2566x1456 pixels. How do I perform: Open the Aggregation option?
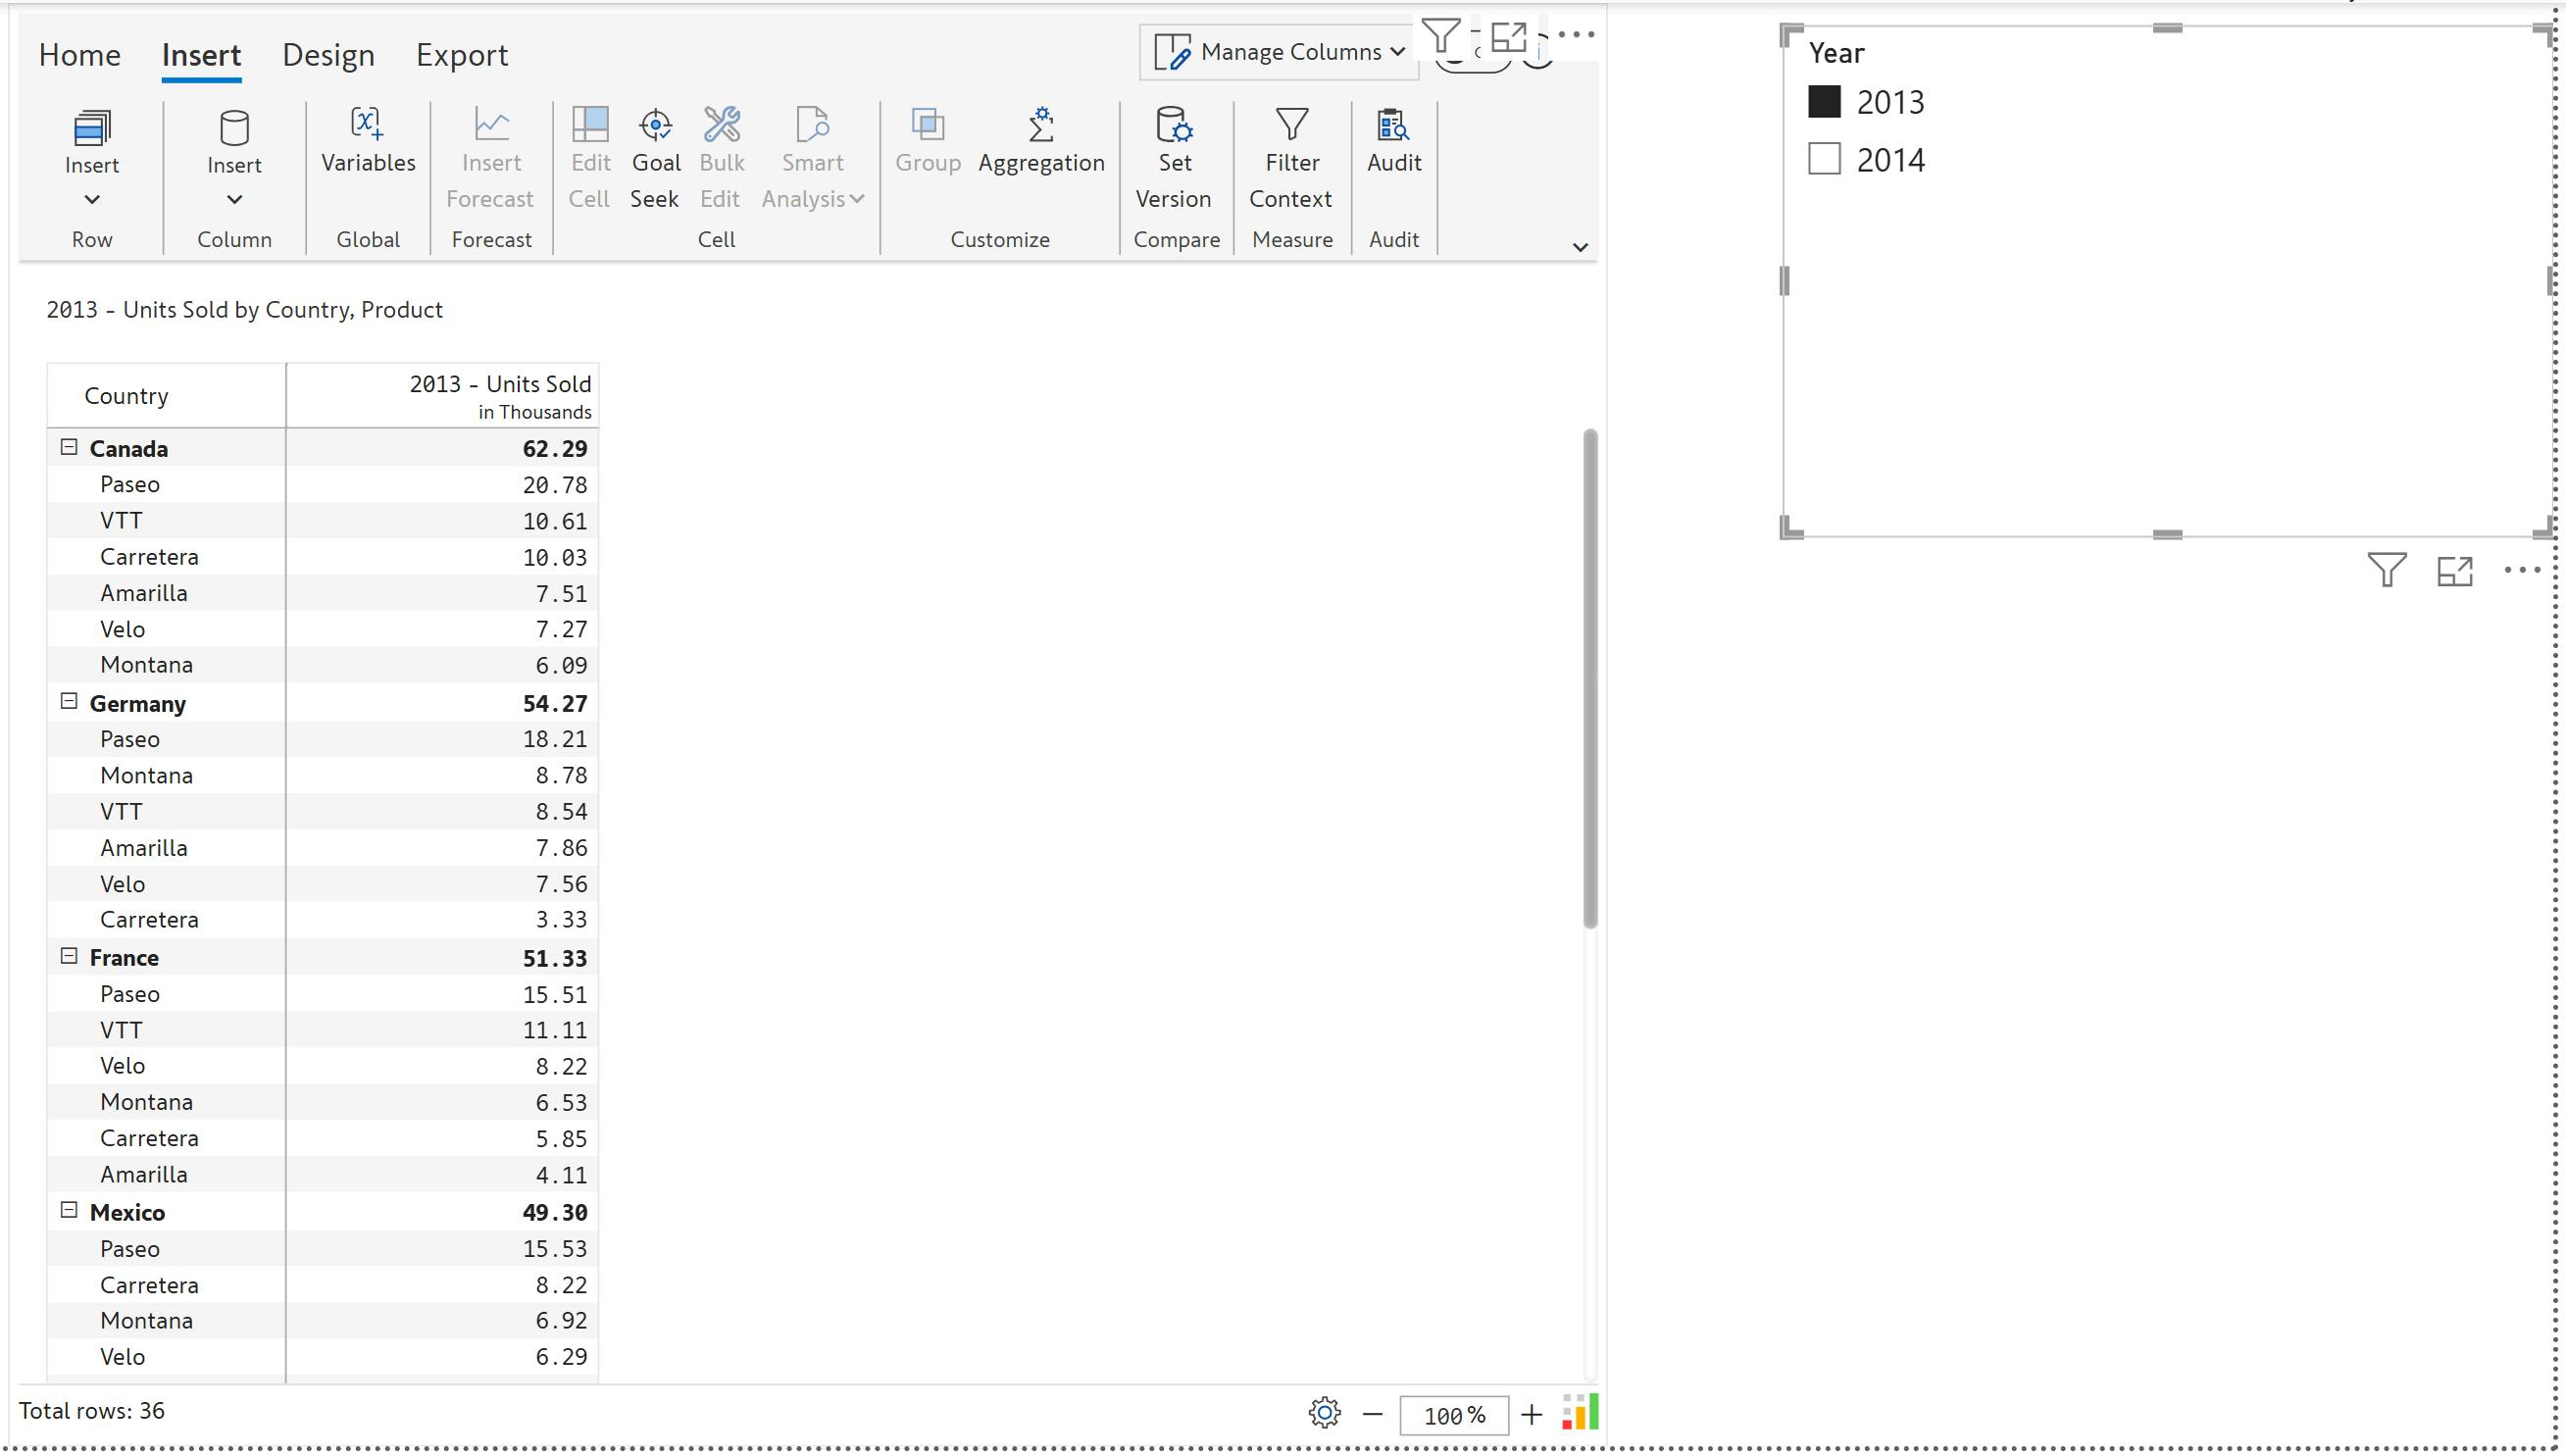(x=1040, y=140)
